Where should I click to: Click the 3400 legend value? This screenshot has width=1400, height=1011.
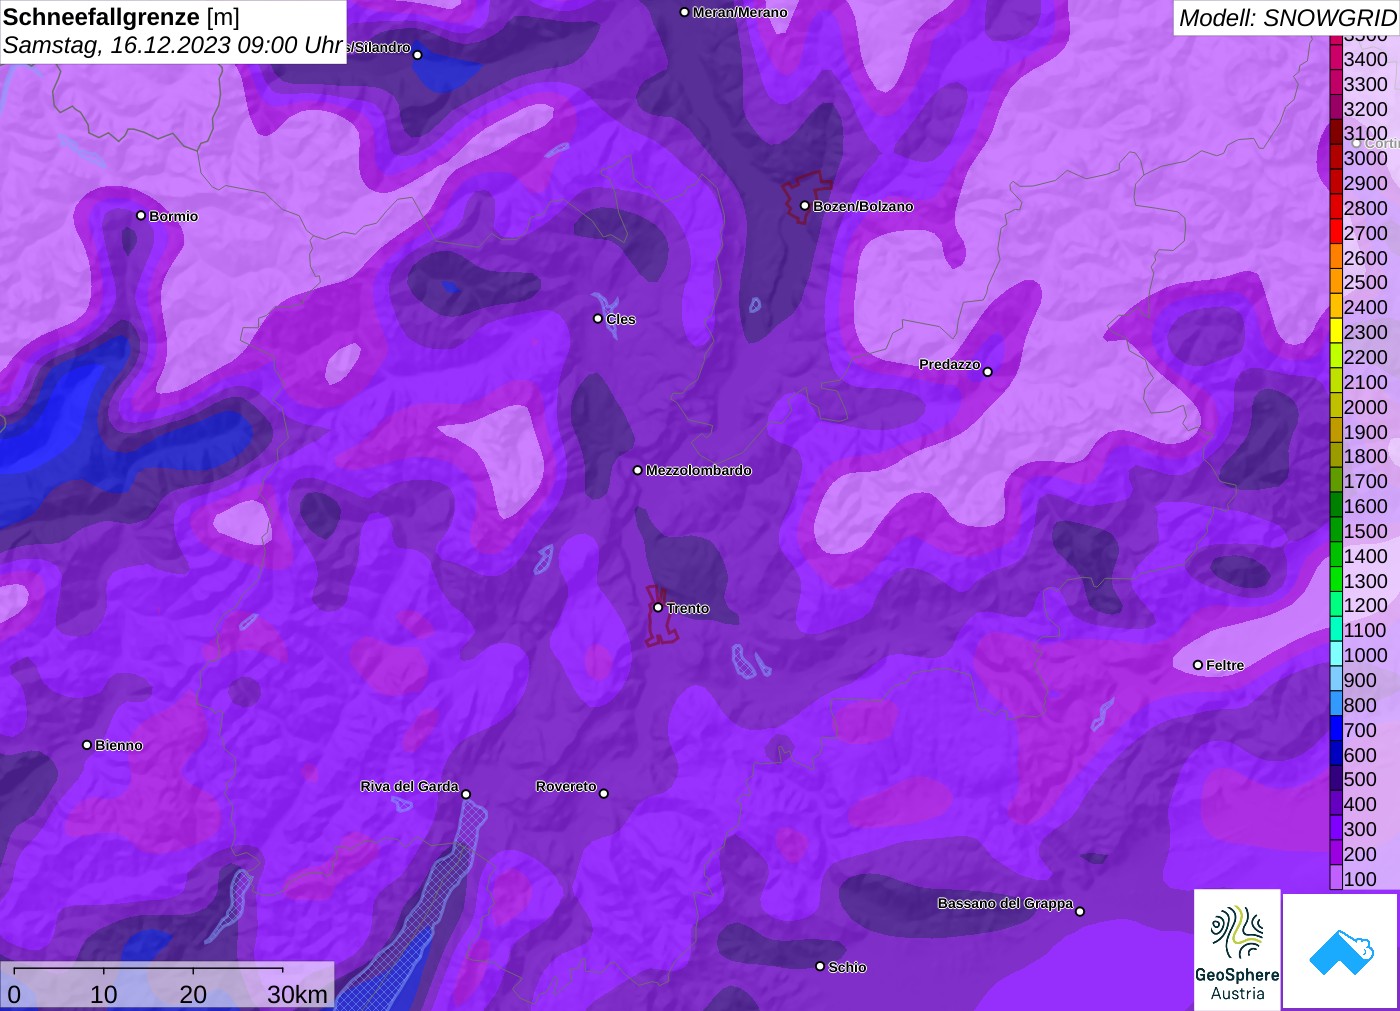1365,59
